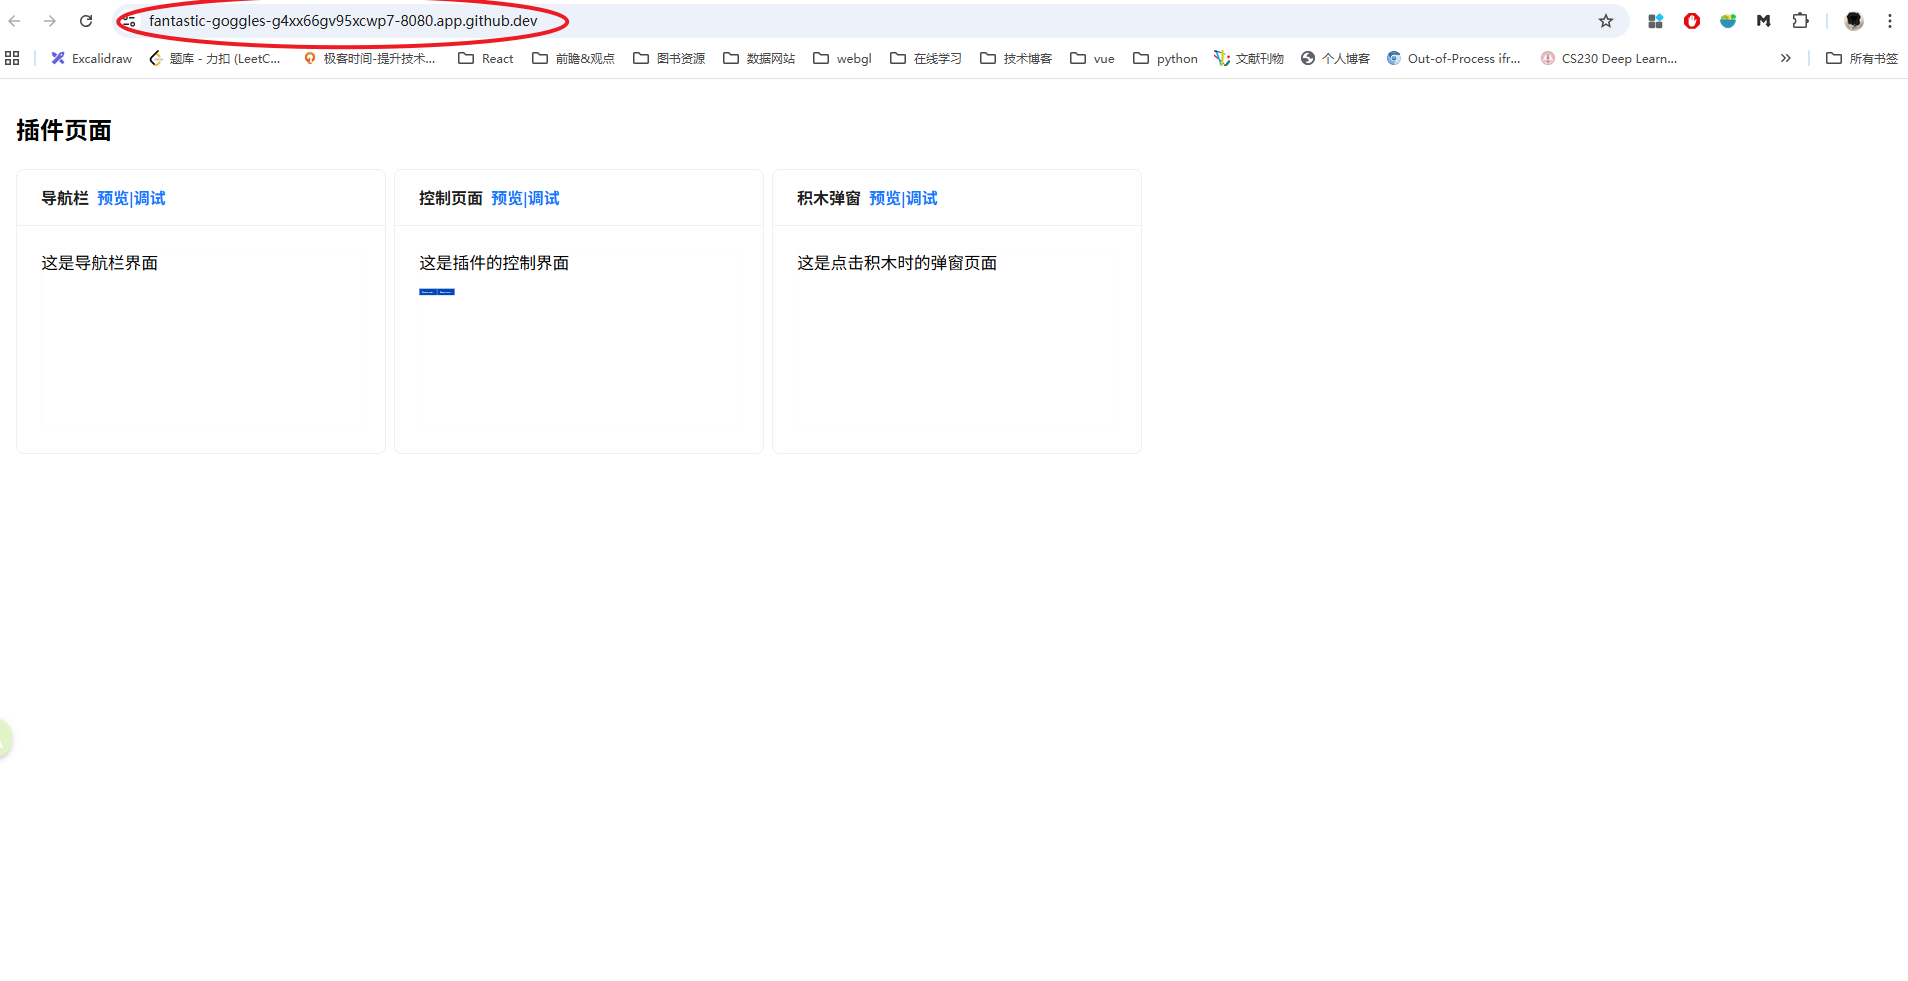Click the black M extension icon
The height and width of the screenshot is (981, 1908).
[1764, 21]
